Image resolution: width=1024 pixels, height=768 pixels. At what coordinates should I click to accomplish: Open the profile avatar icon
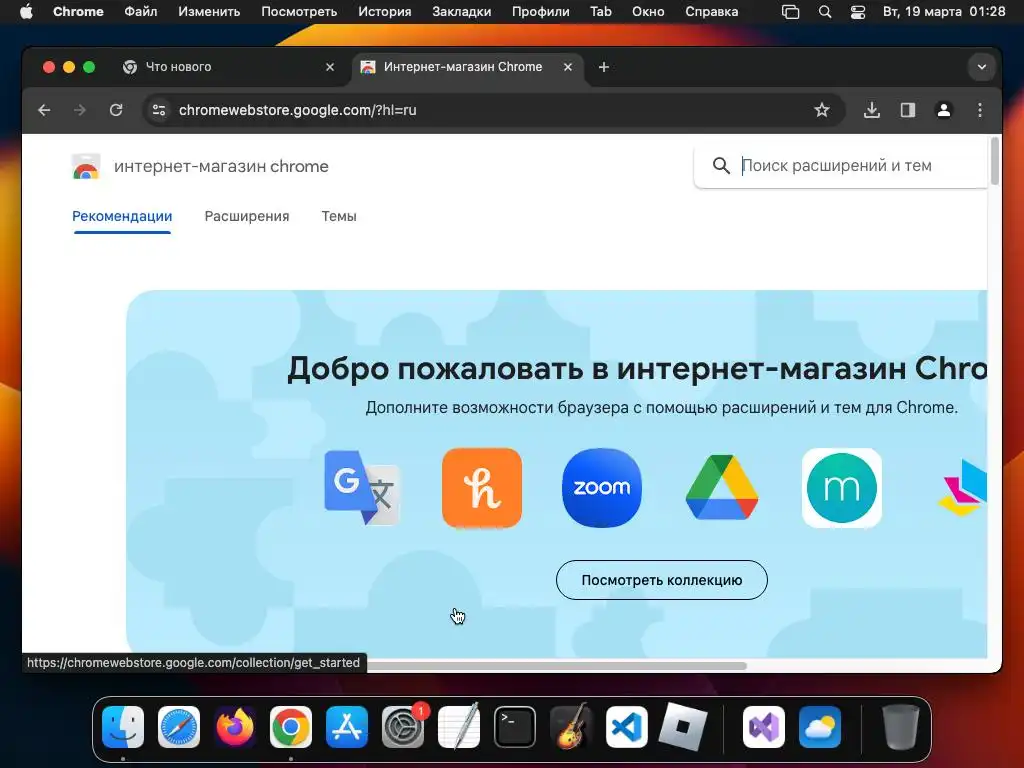tap(944, 110)
